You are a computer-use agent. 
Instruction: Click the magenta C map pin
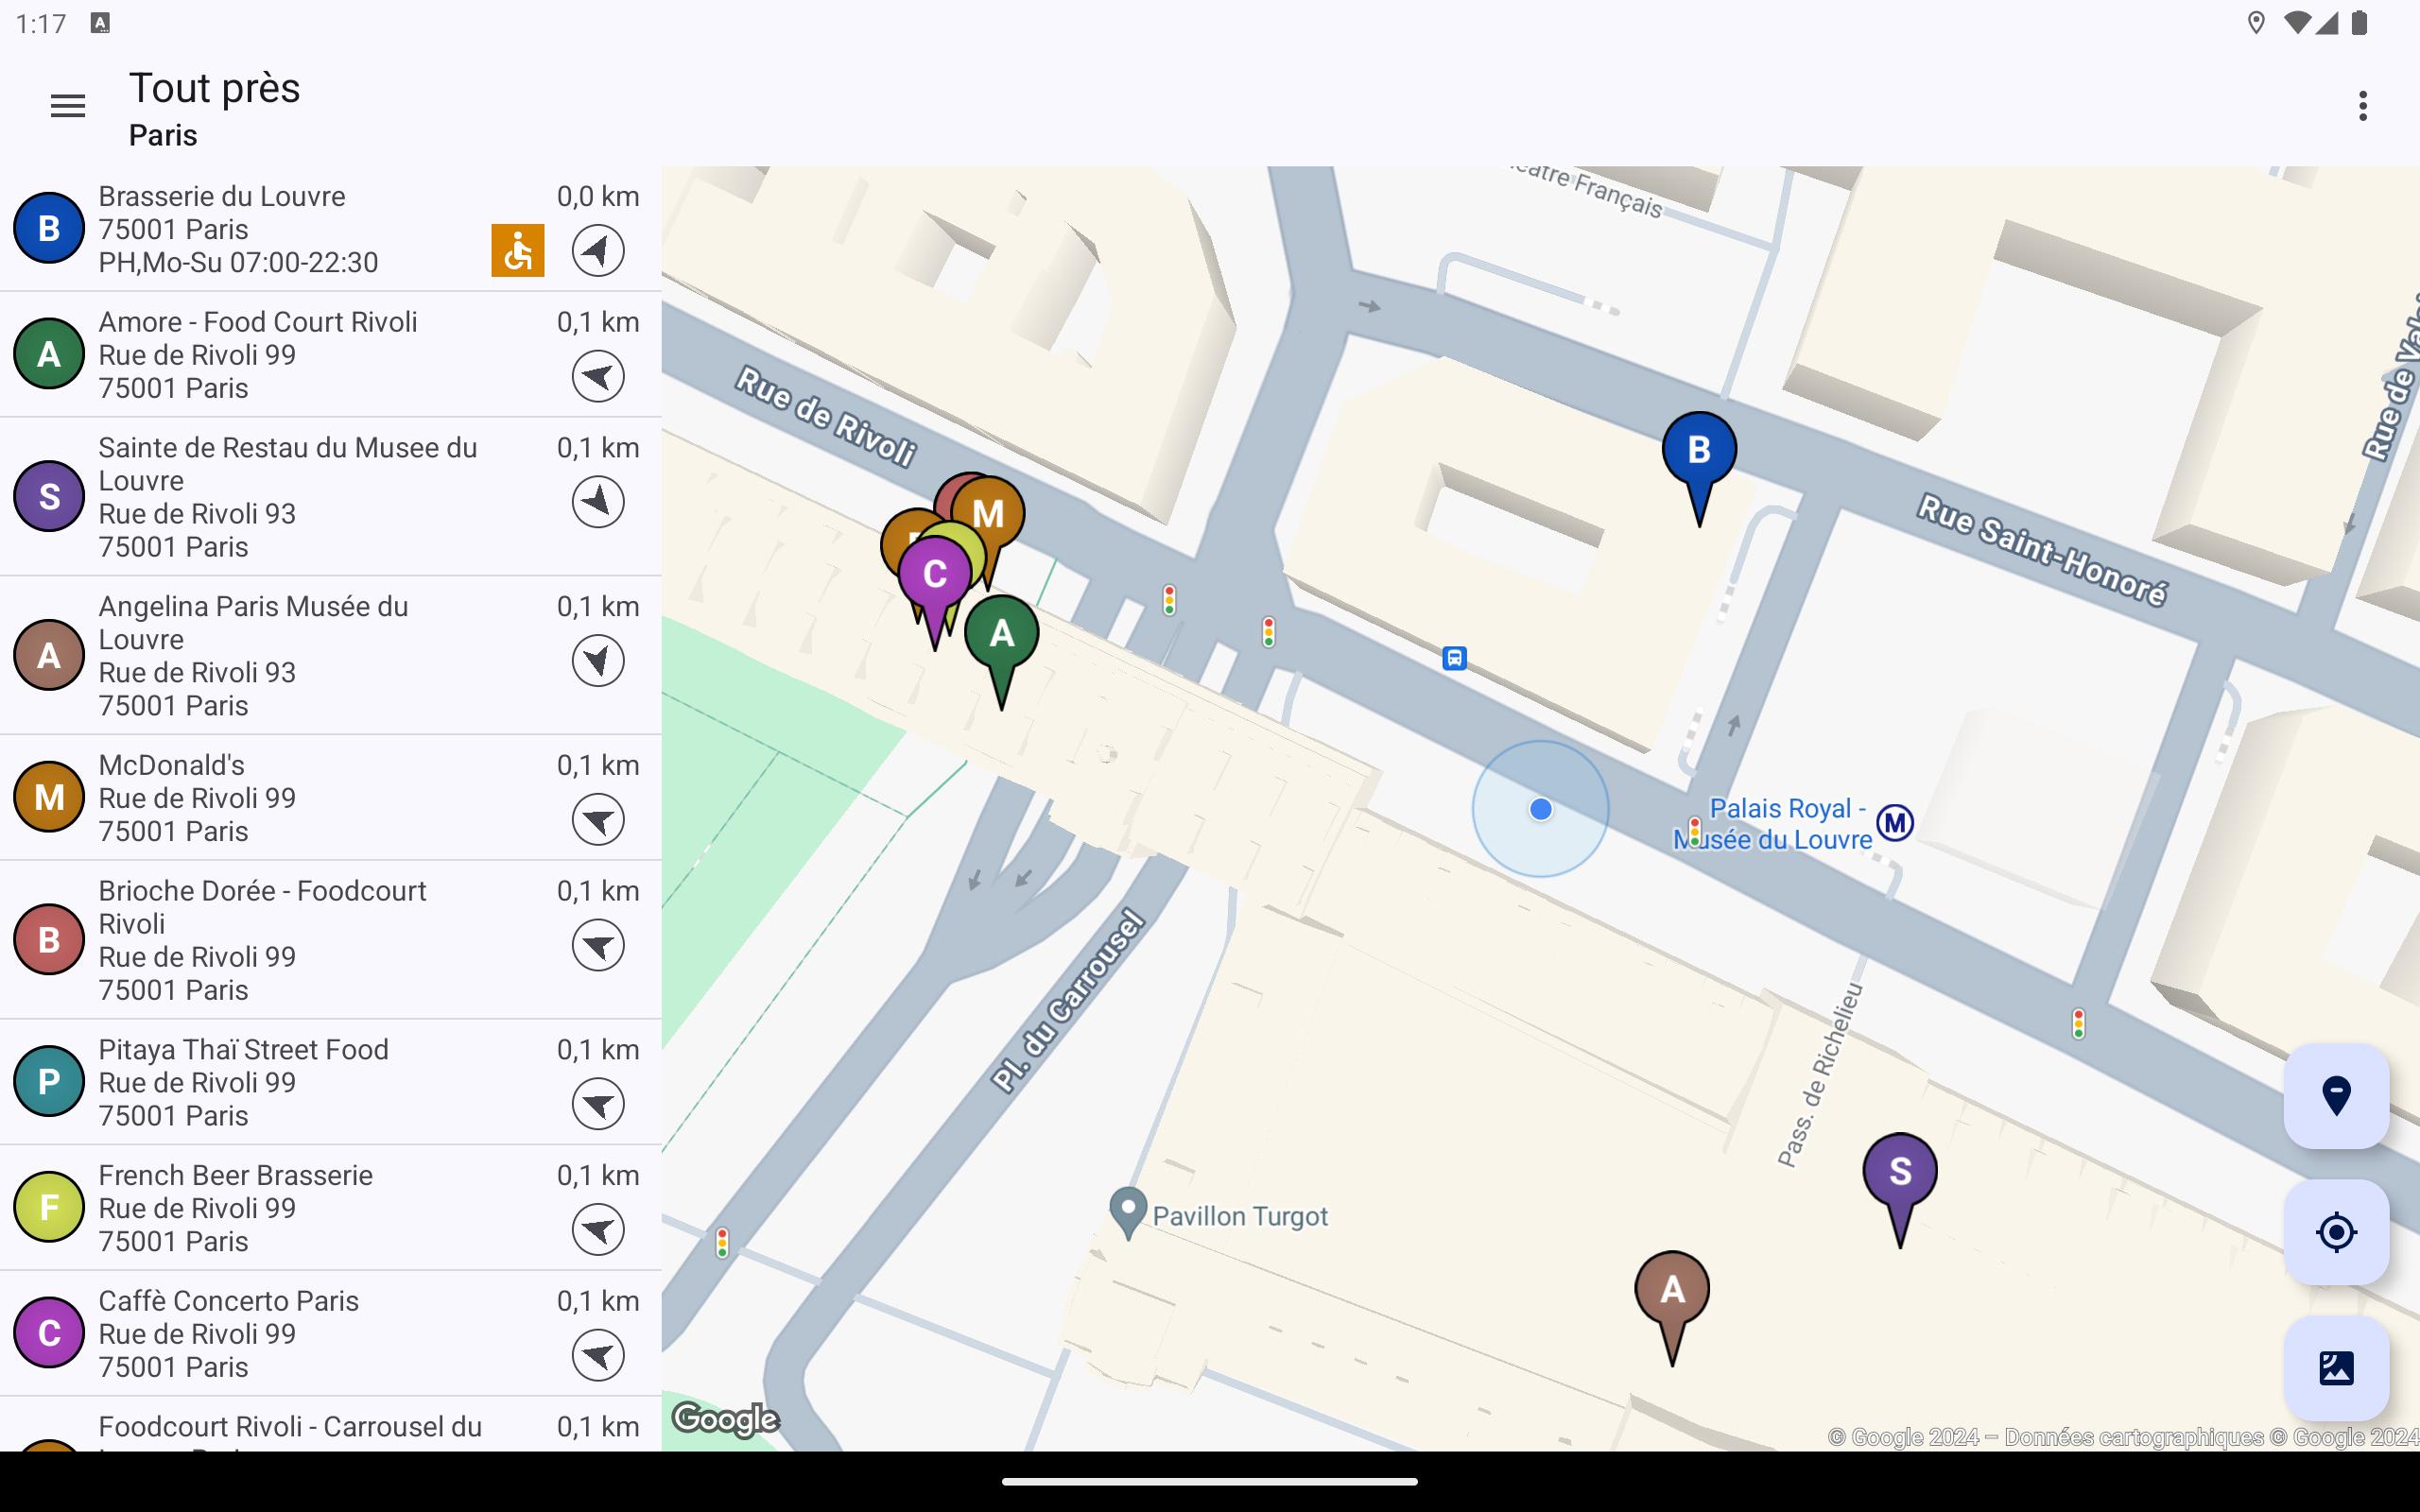pyautogui.click(x=935, y=575)
